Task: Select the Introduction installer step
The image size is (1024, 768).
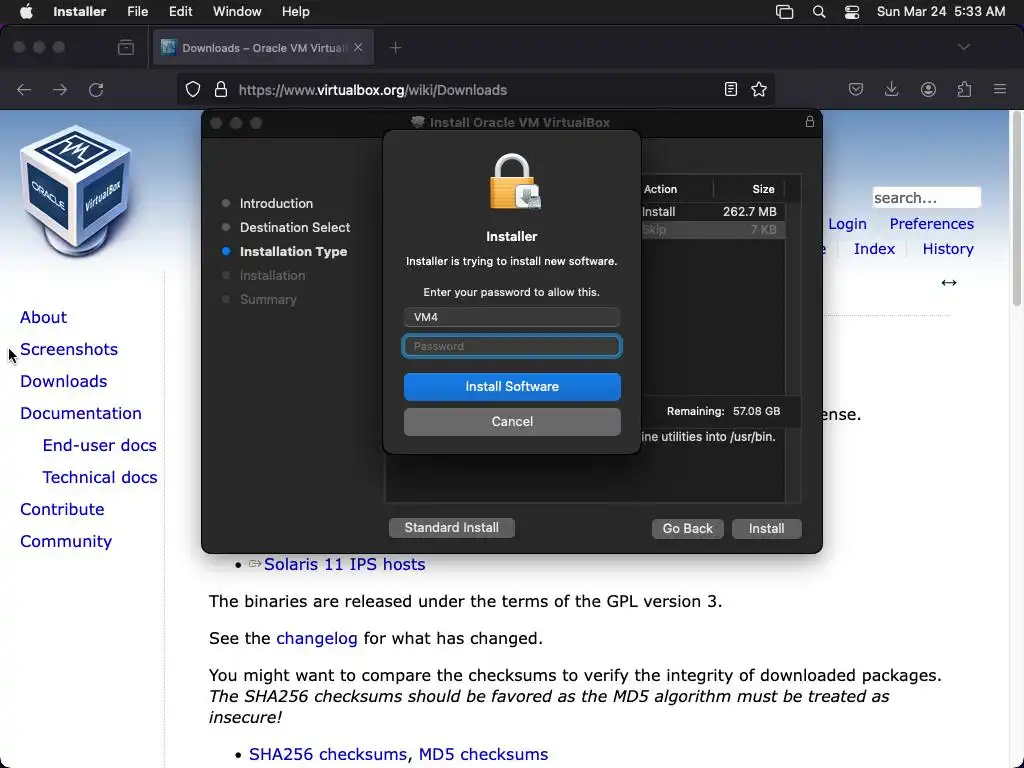Action: pyautogui.click(x=276, y=204)
